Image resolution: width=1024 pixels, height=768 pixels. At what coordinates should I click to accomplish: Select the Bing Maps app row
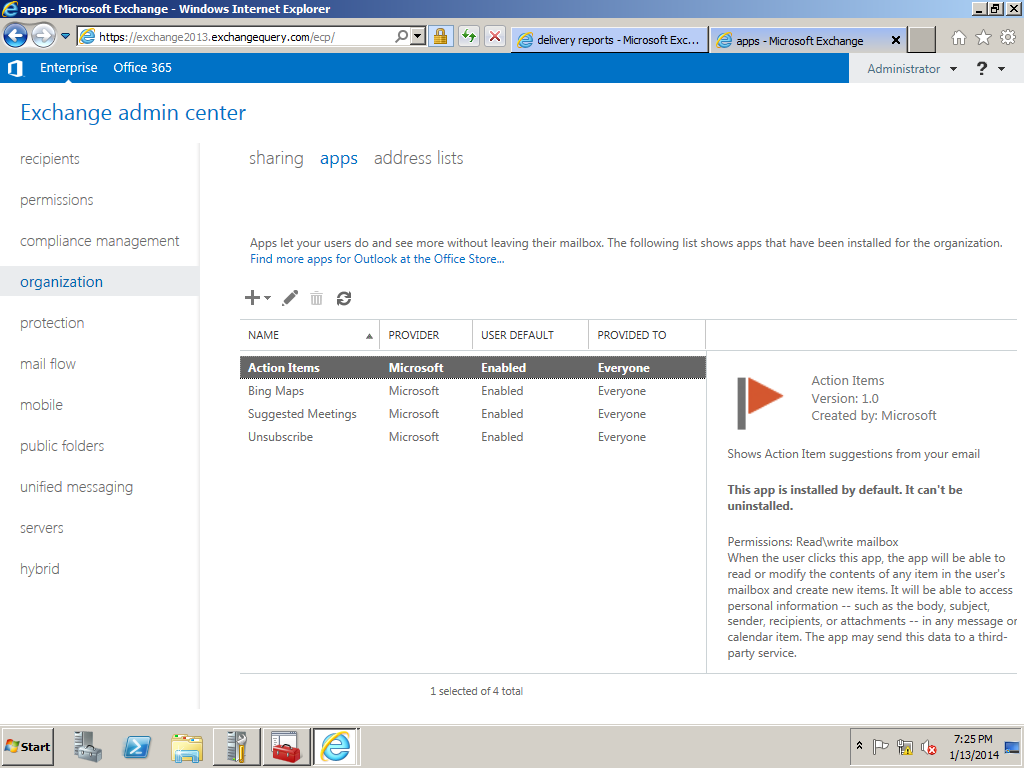tap(276, 391)
